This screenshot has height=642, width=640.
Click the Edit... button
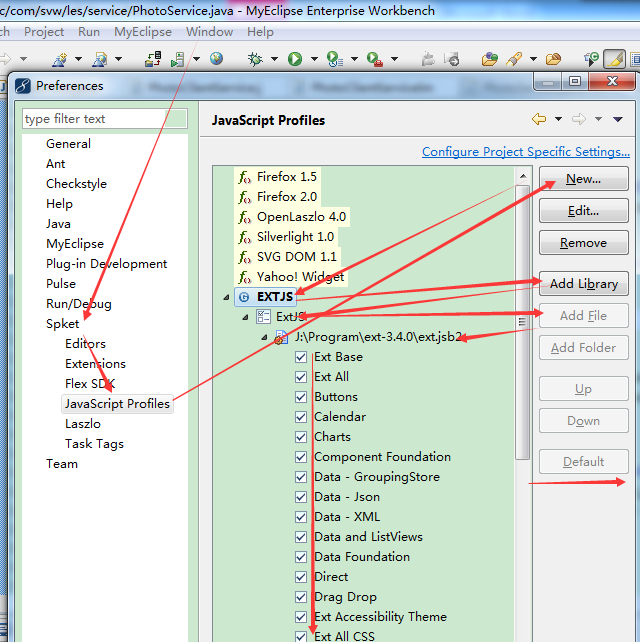[x=583, y=211]
